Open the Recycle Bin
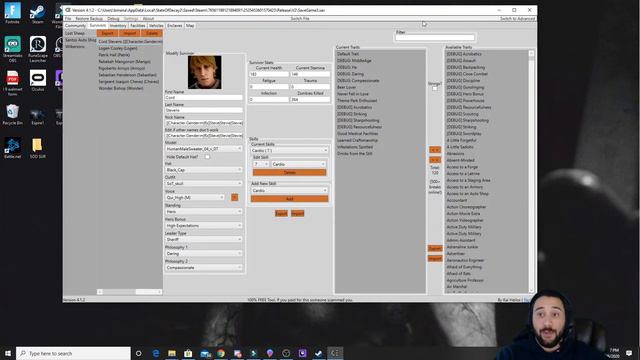Viewport: 640px width, 360px height. 12,114
